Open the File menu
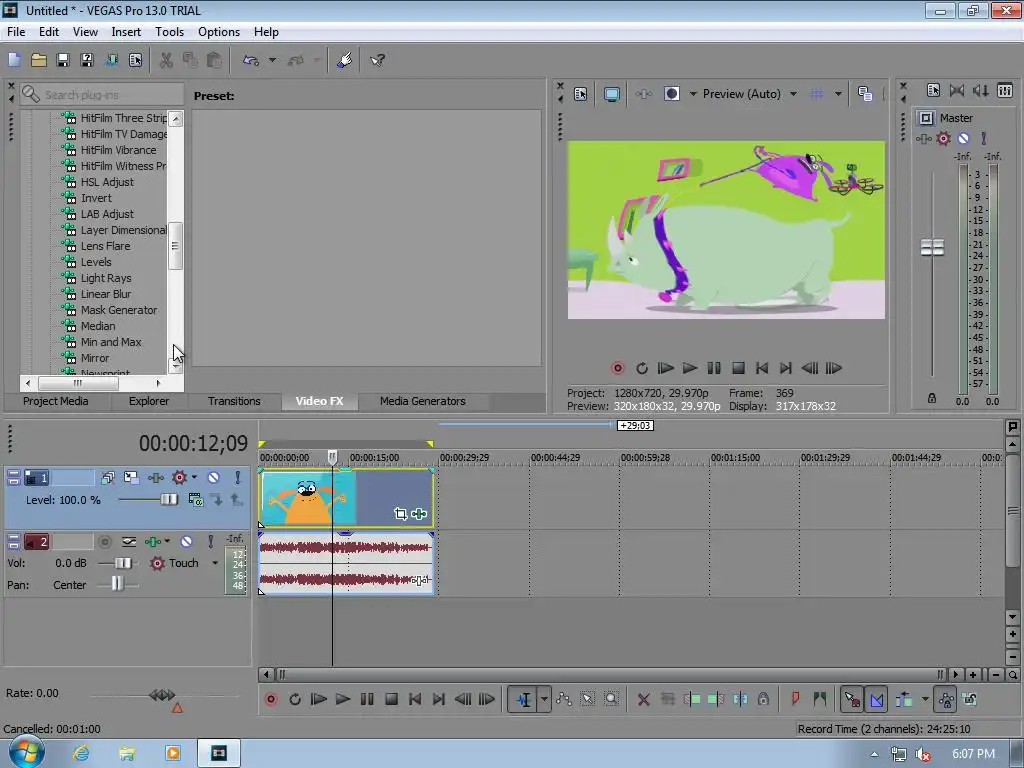 point(16,32)
